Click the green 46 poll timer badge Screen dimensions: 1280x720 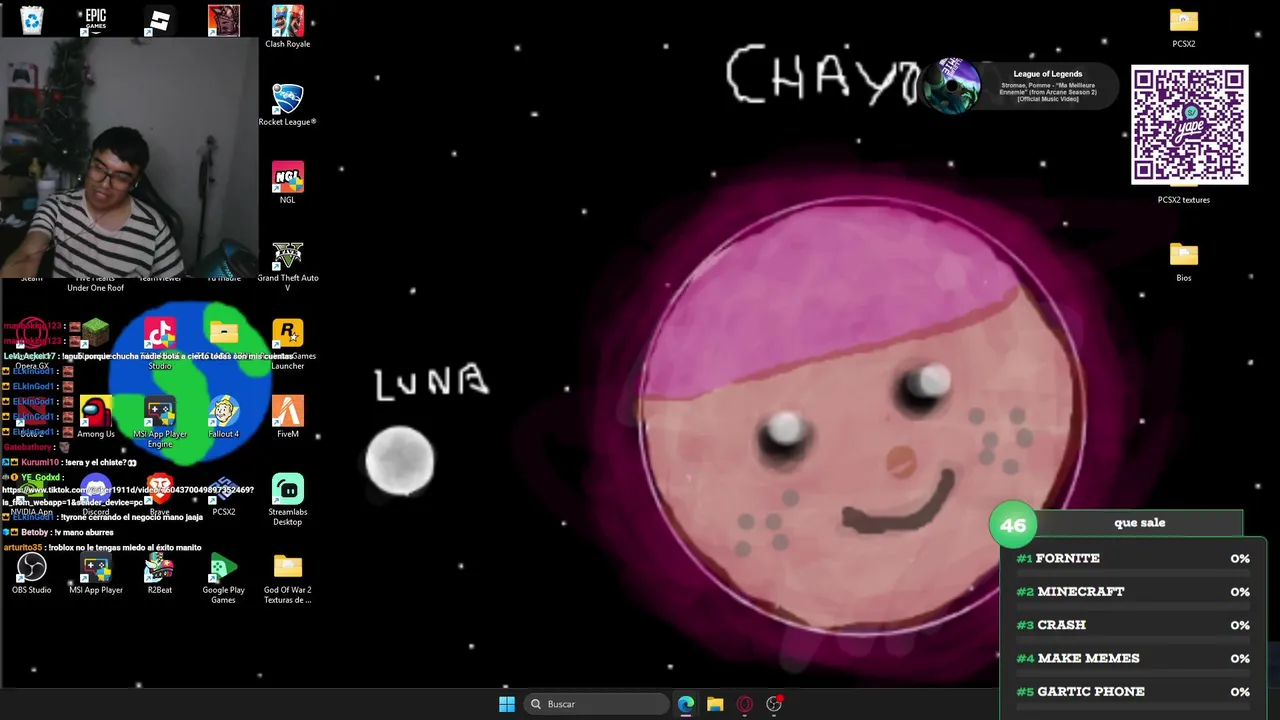[x=1013, y=525]
